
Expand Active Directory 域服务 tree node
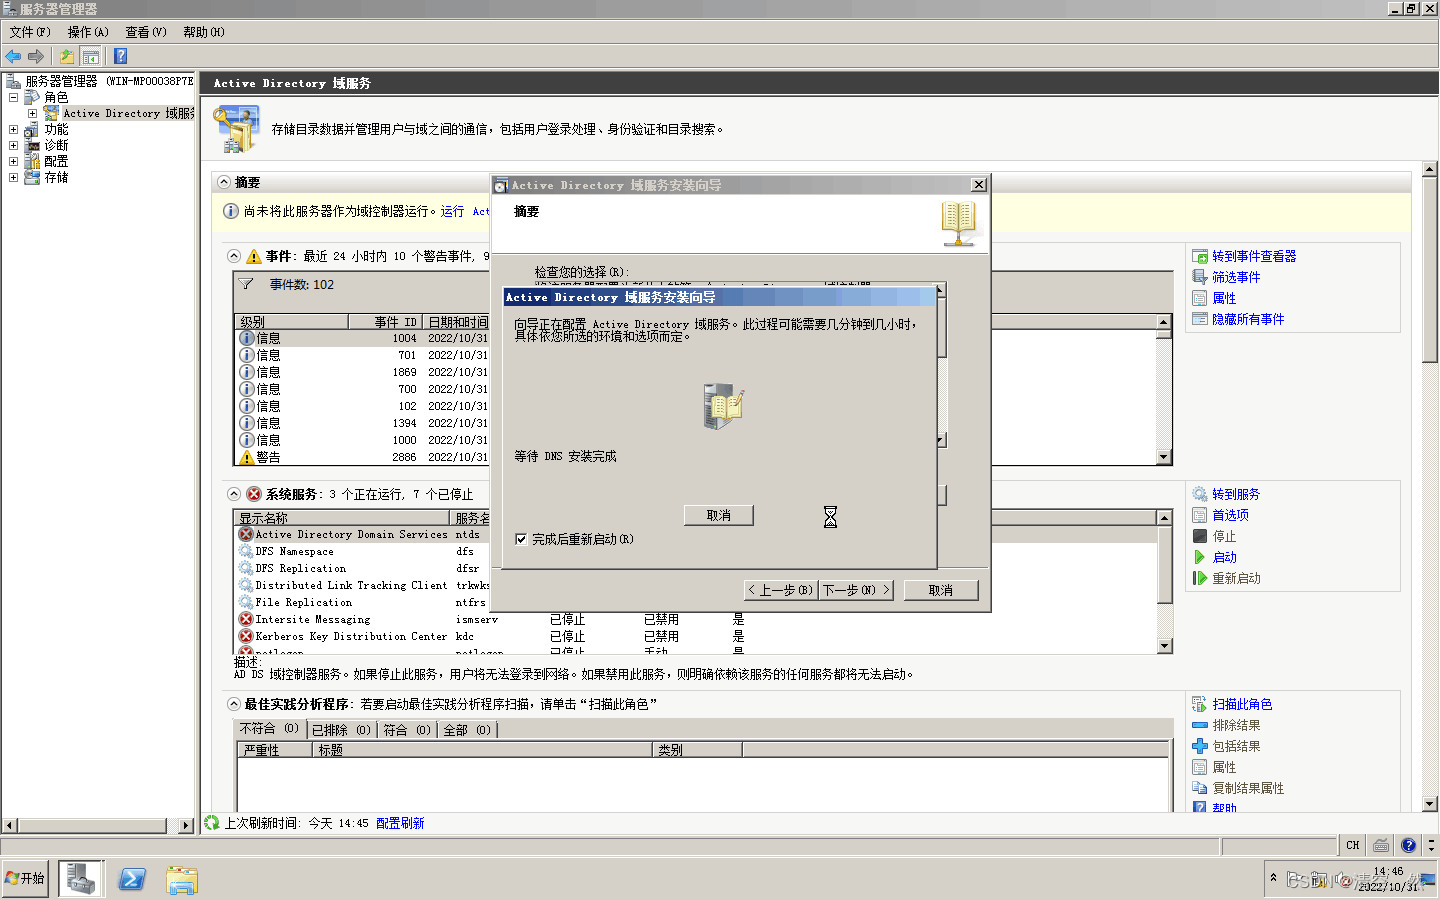point(32,114)
